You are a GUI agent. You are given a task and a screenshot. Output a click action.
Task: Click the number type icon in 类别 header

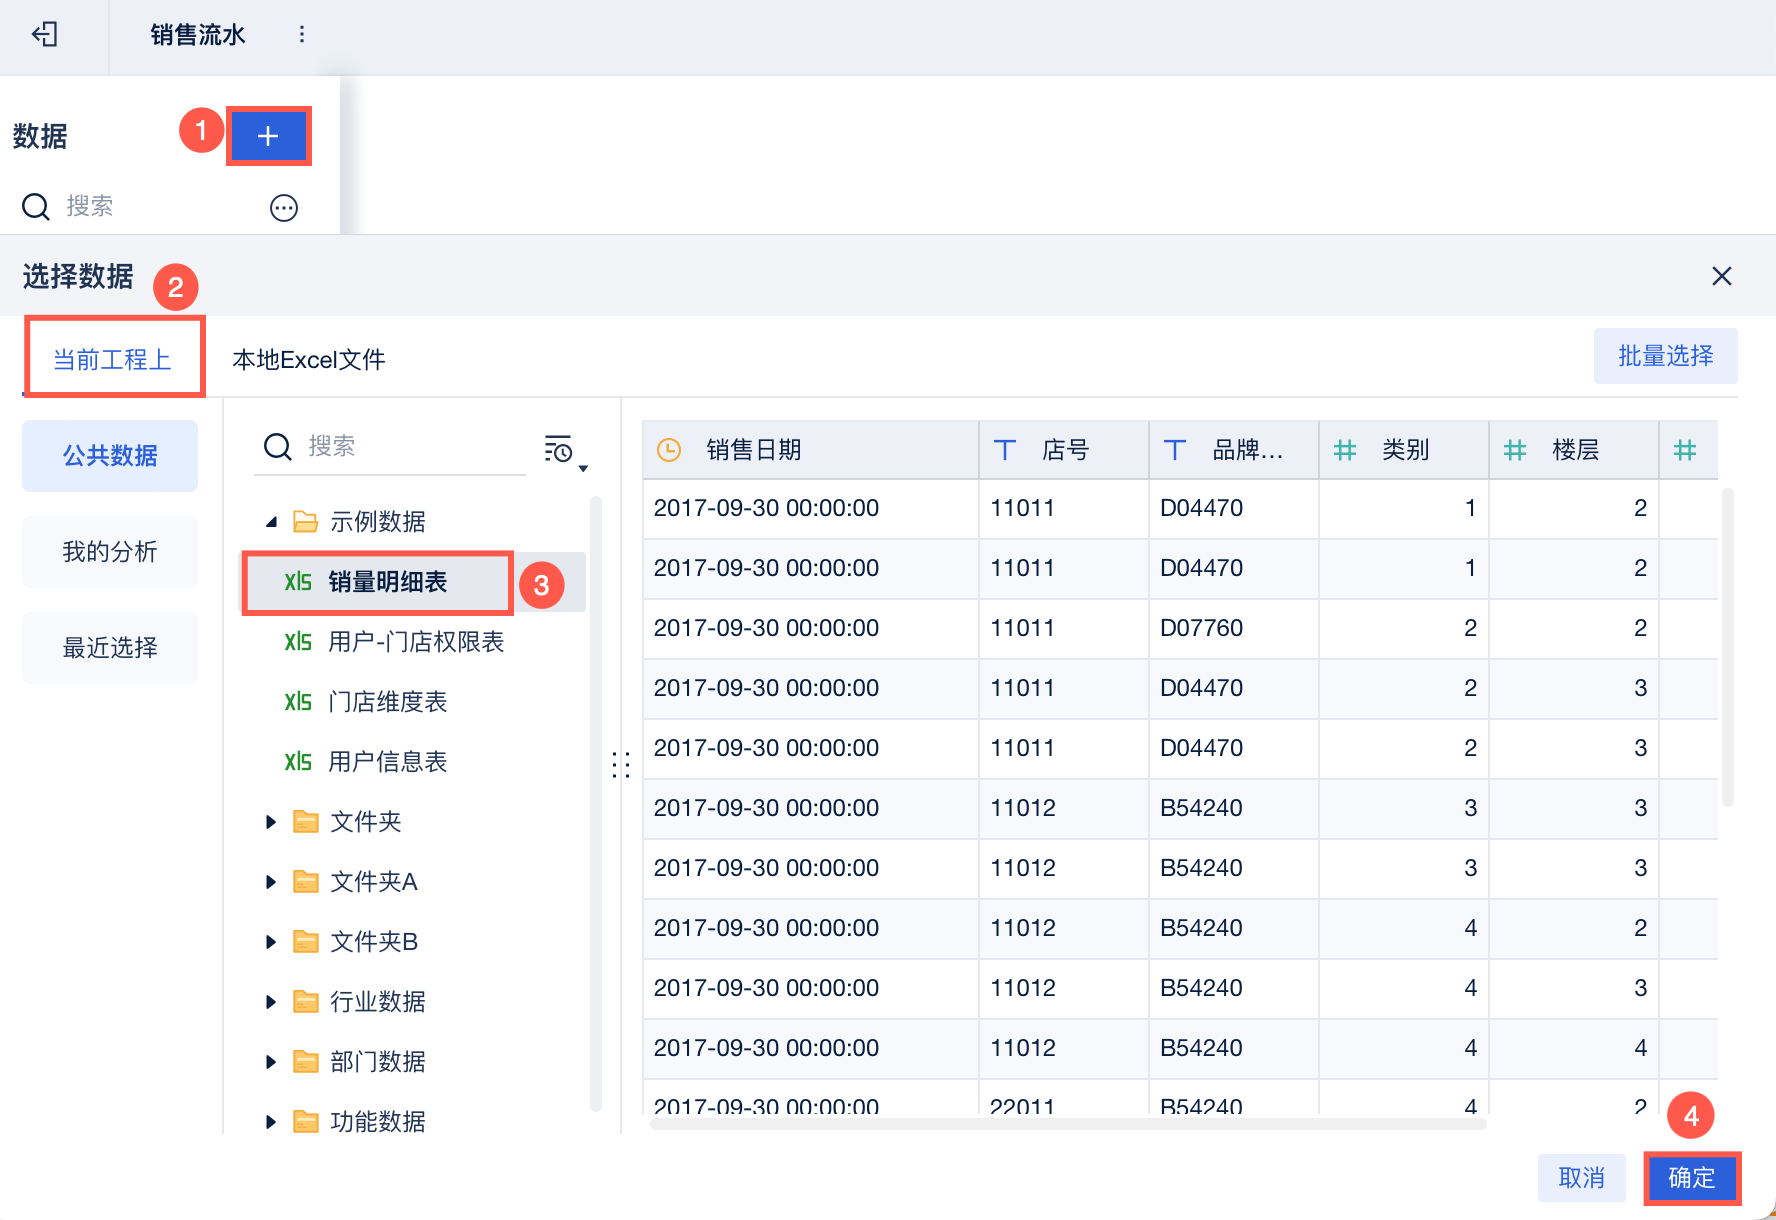tap(1345, 450)
